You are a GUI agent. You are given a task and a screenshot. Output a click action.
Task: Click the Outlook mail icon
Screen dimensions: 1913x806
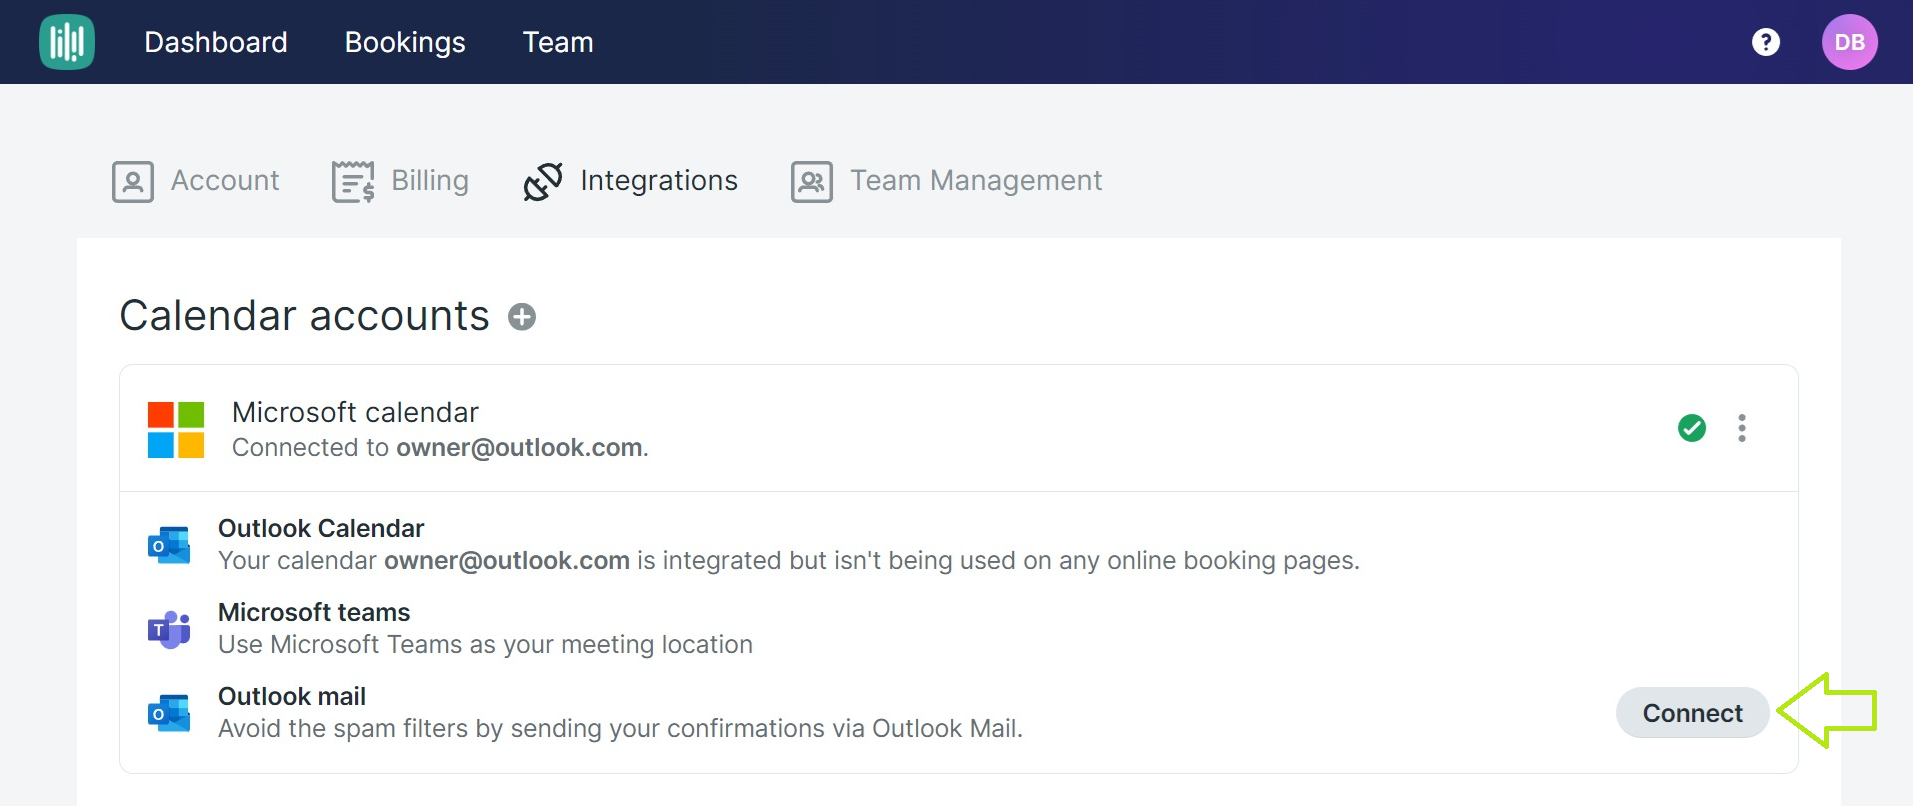(169, 713)
